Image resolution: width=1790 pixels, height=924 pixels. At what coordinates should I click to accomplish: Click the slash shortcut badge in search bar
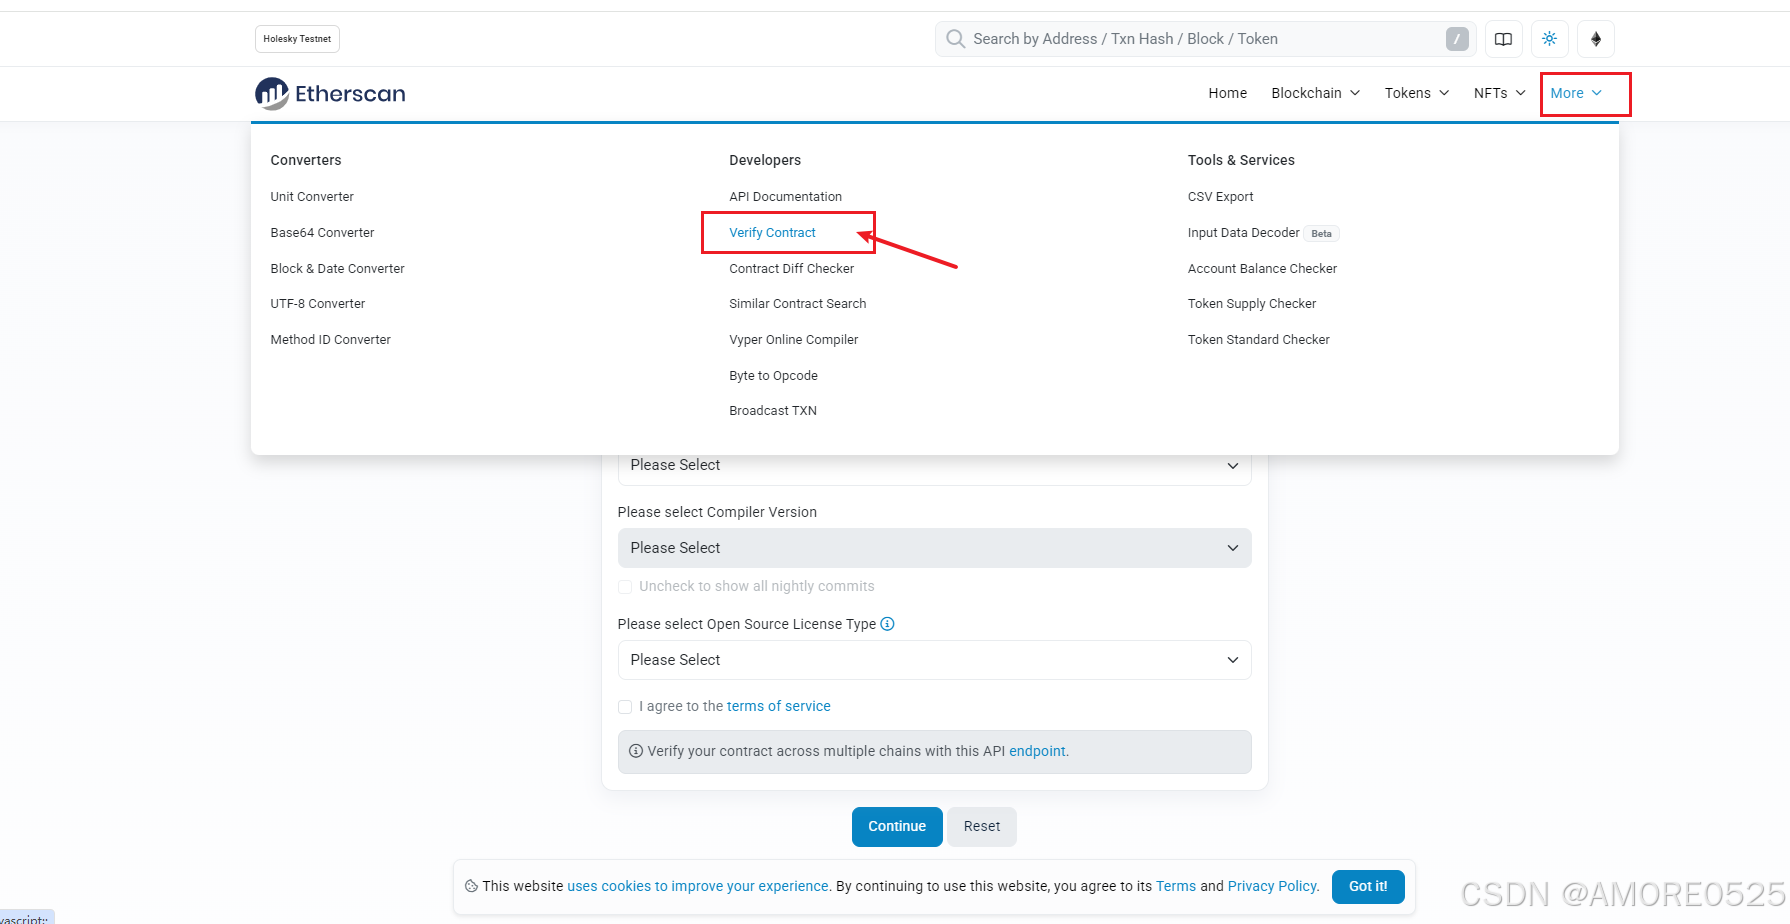point(1457,39)
